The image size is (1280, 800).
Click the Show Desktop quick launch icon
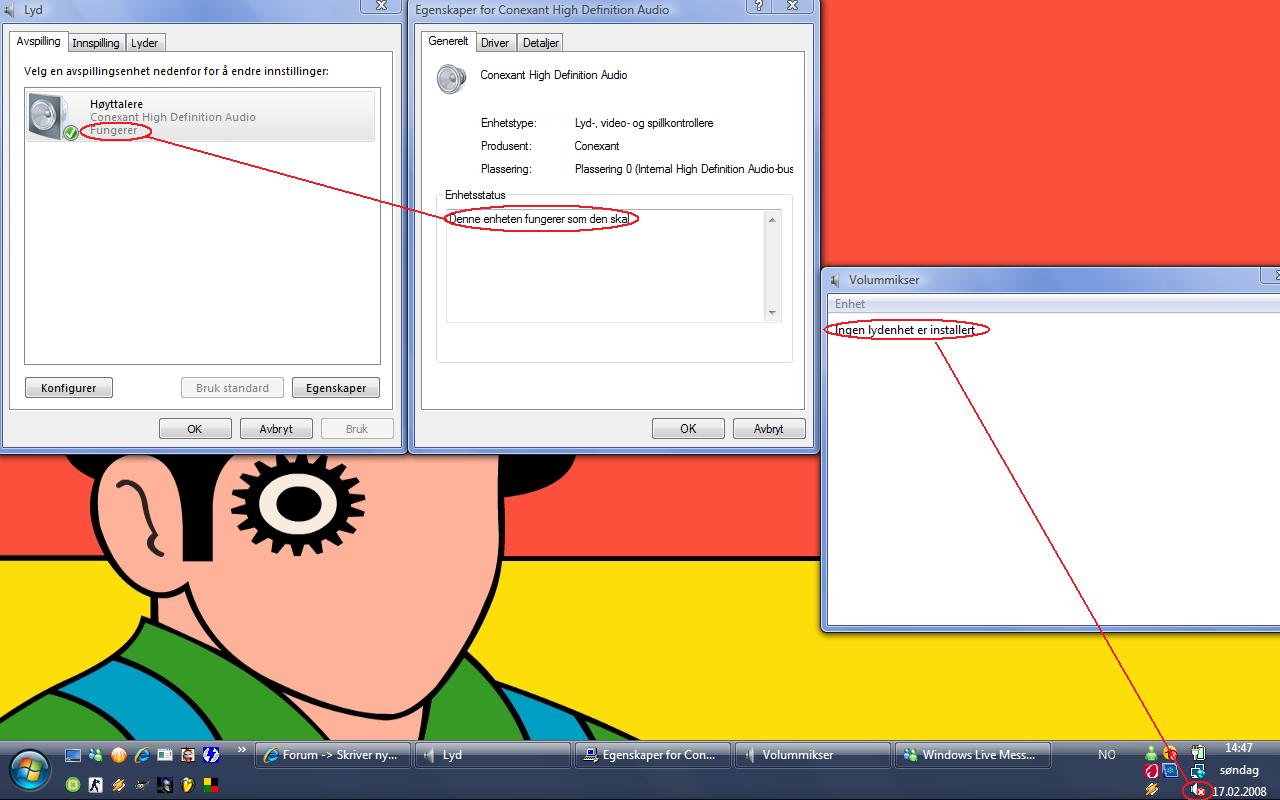pyautogui.click(x=73, y=755)
